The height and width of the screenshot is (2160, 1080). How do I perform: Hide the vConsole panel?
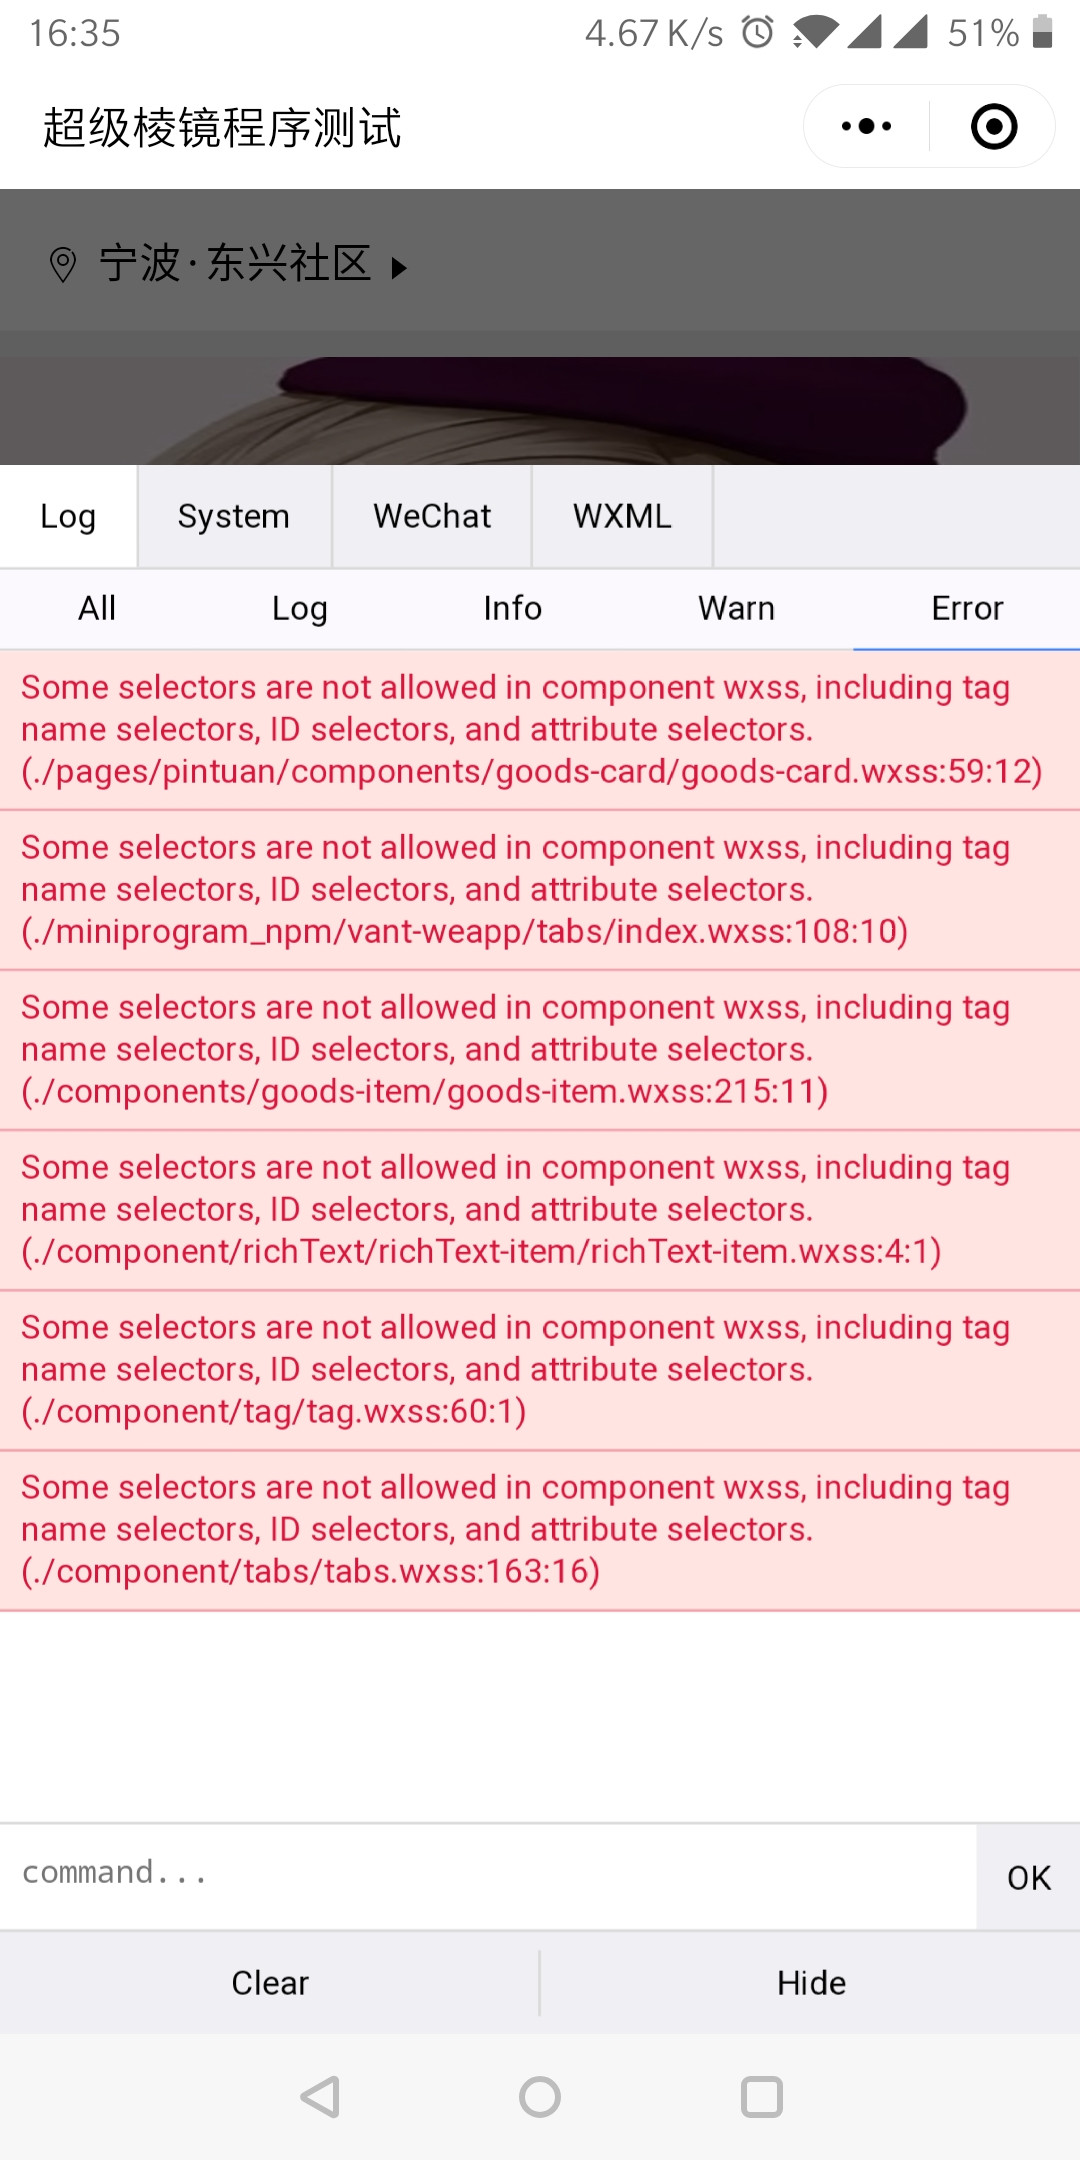[x=811, y=1982]
